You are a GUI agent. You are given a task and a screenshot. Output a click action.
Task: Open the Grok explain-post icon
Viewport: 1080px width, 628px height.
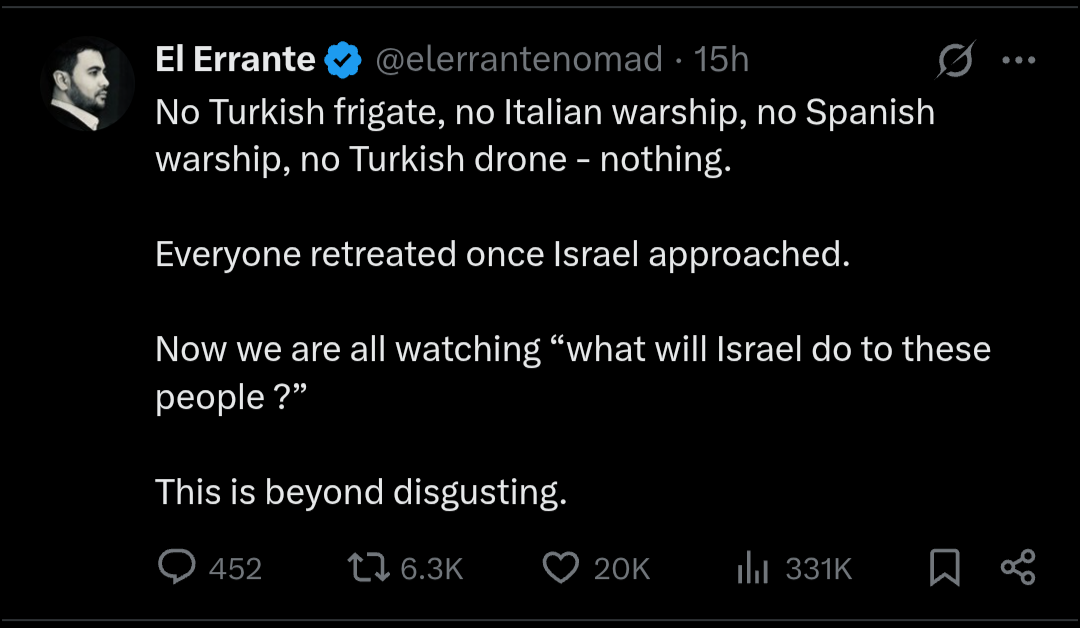(x=956, y=61)
